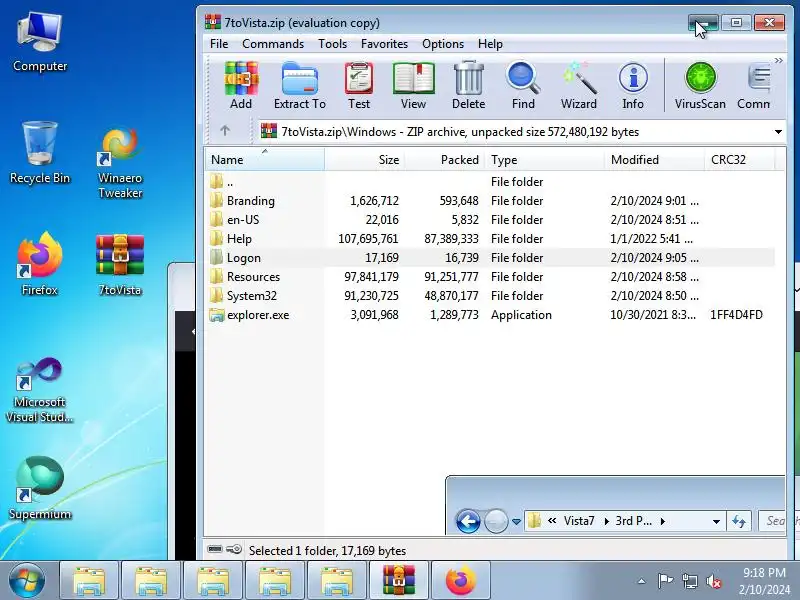Select the Resources folder
The width and height of the screenshot is (800, 600).
click(x=490, y=277)
